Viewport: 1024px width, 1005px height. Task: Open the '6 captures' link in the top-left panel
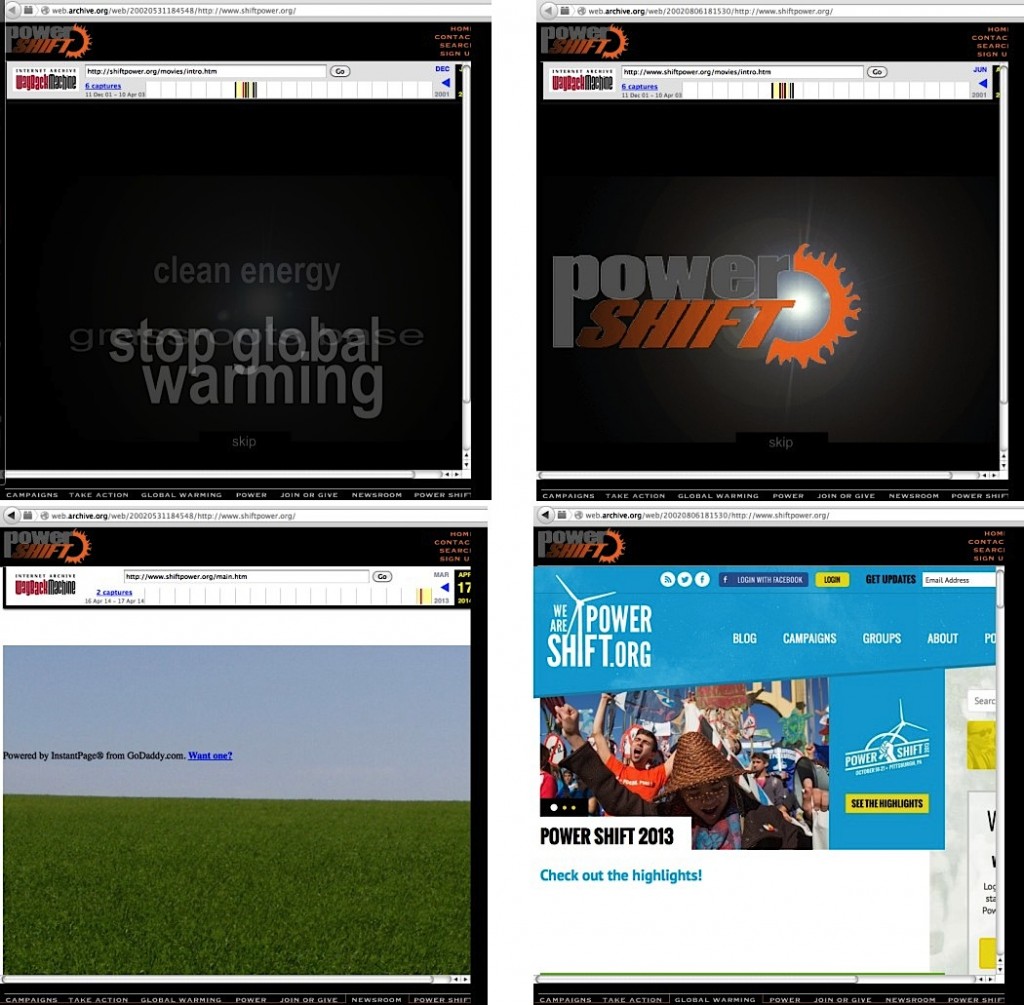(104, 86)
